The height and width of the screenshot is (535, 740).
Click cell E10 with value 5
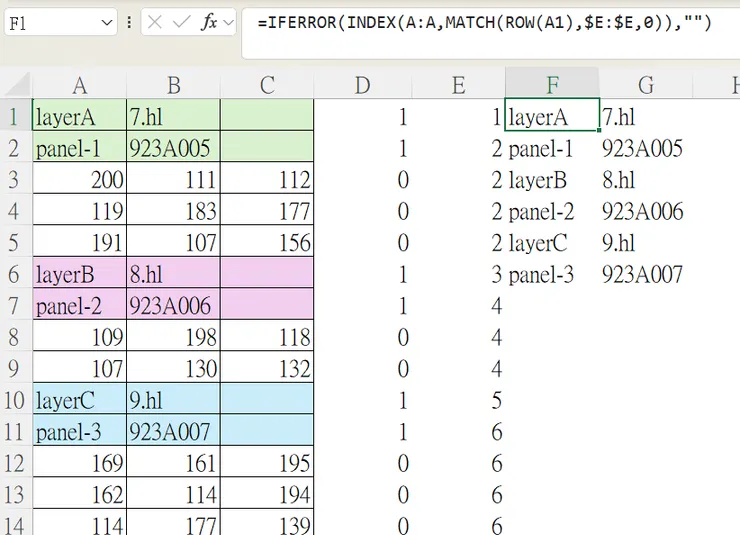pyautogui.click(x=458, y=399)
